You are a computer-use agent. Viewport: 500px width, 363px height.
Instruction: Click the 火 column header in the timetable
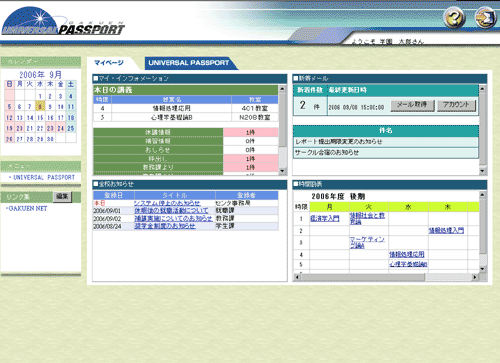369,207
